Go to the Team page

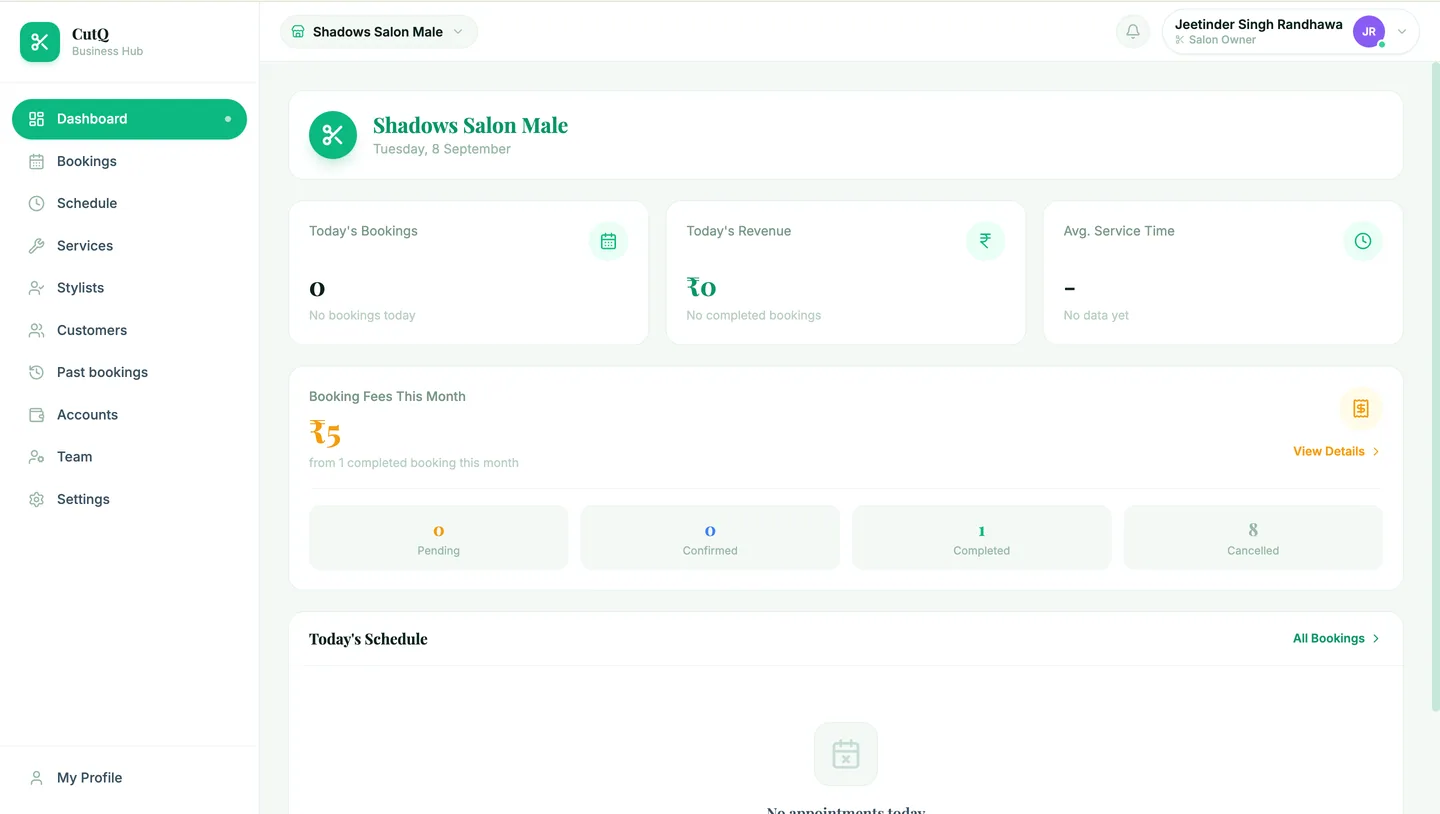pos(129,457)
